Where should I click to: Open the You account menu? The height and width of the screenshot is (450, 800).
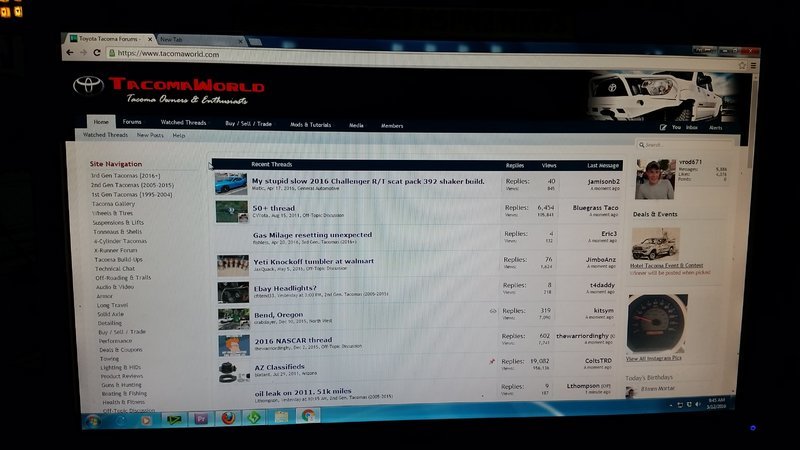tap(676, 127)
